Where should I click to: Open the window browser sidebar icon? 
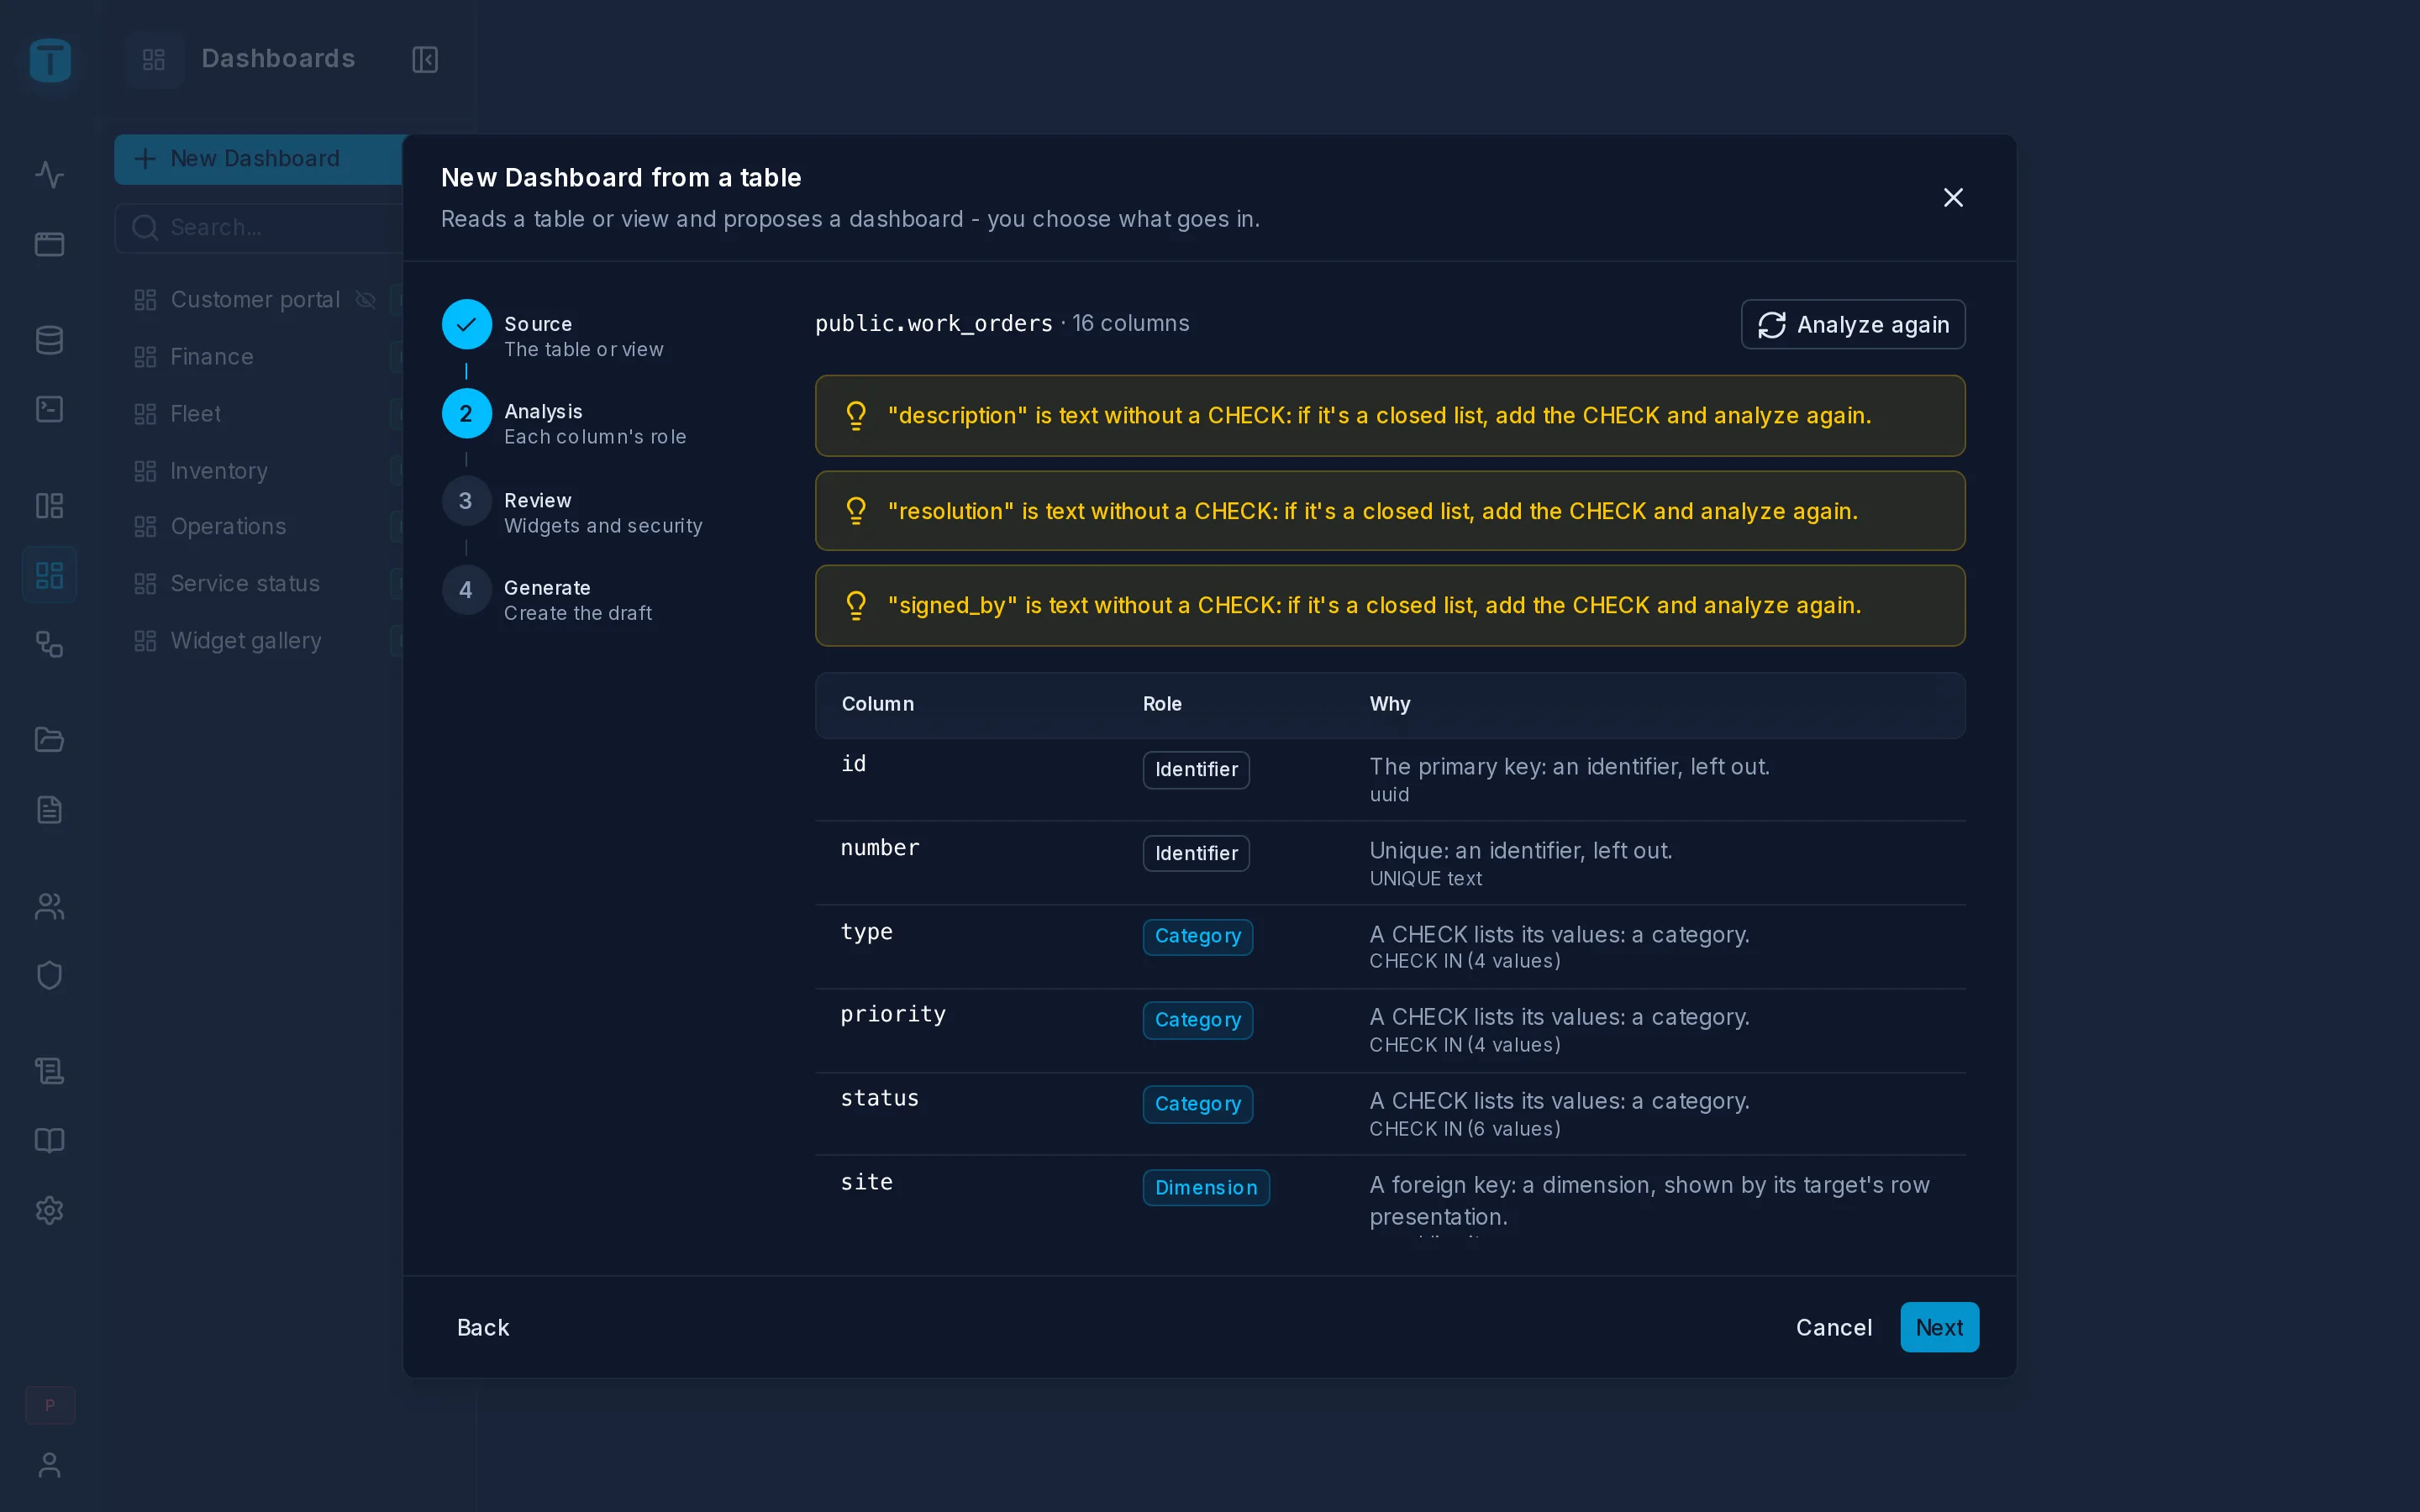[x=49, y=244]
